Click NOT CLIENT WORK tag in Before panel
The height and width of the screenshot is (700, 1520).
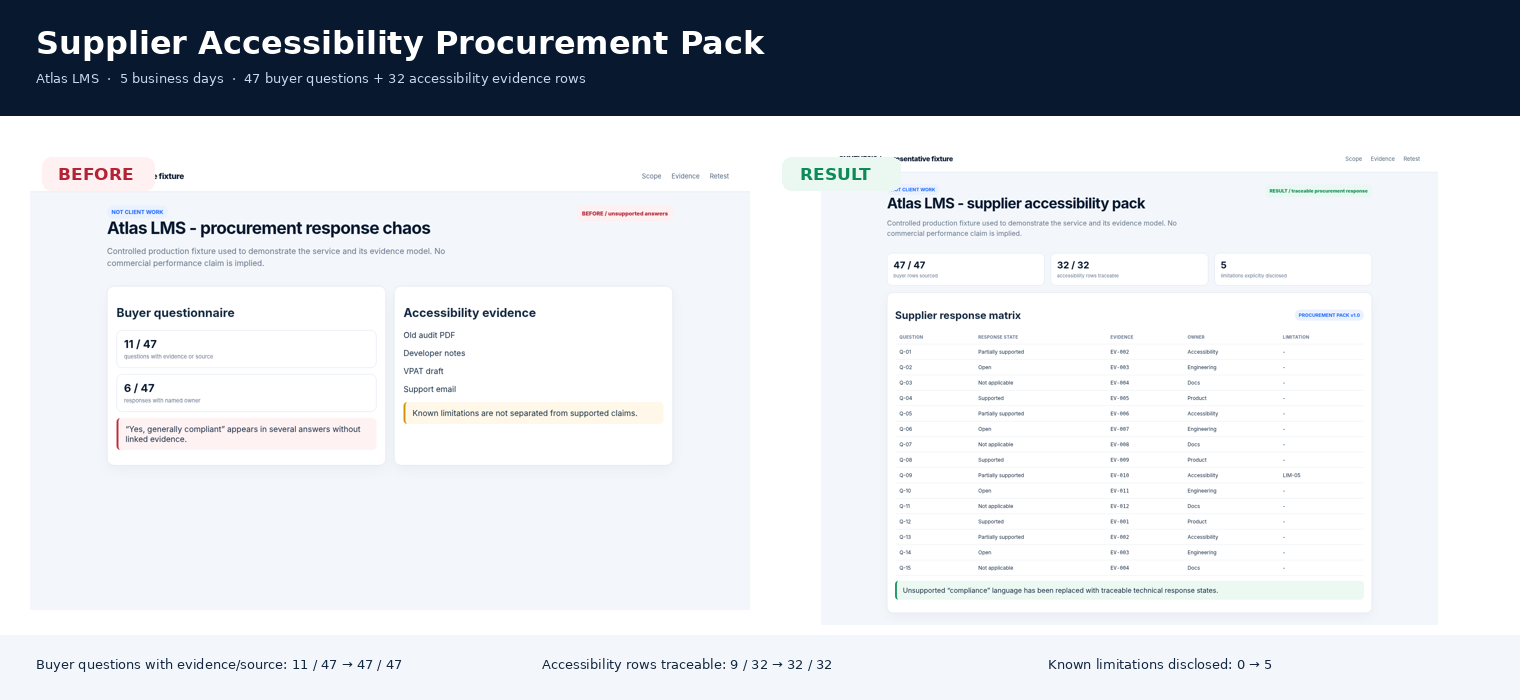137,212
